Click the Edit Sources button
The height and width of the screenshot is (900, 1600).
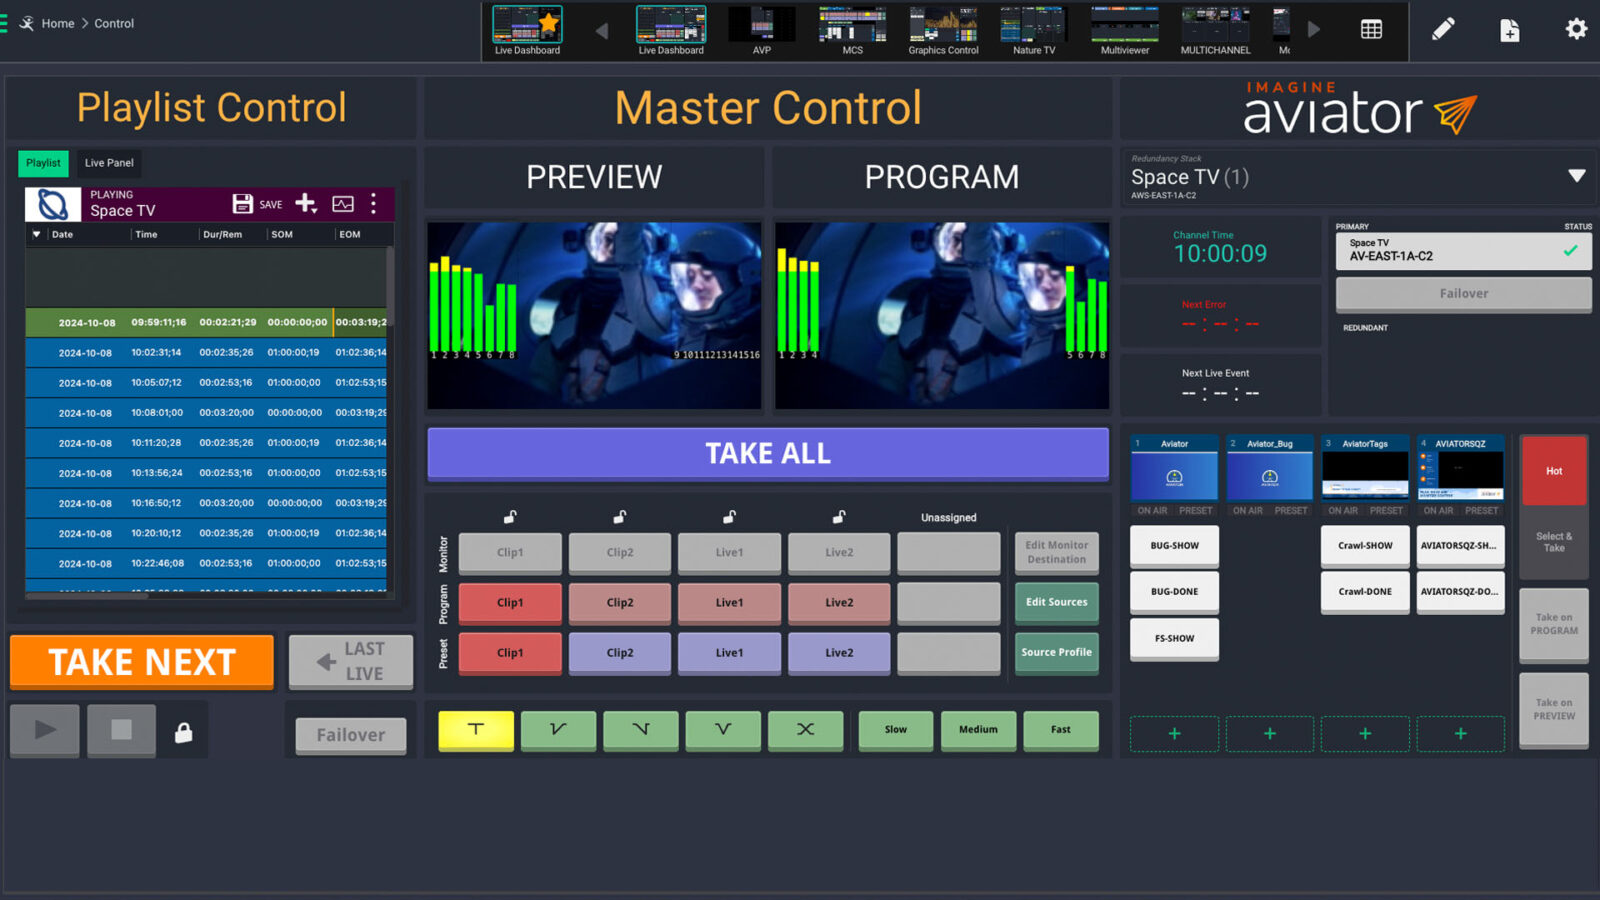(1056, 602)
